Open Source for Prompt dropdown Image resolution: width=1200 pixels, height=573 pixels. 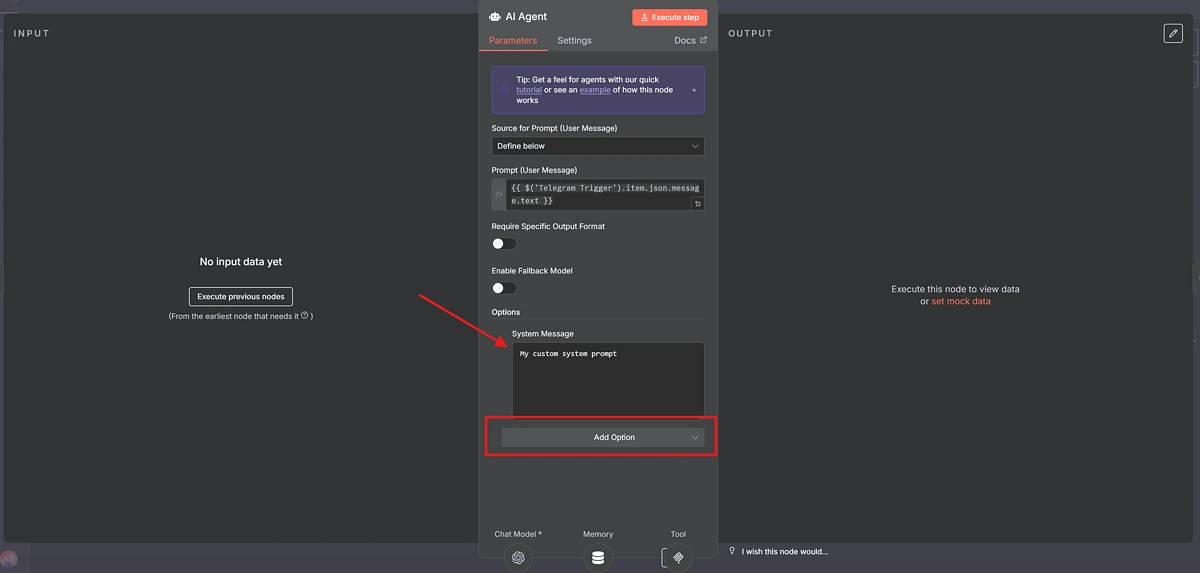click(597, 146)
